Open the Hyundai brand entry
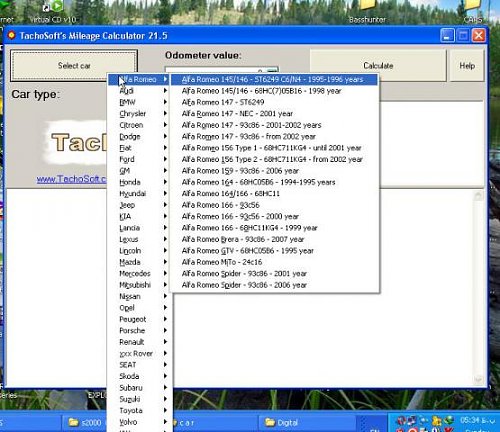500x432 pixels. (140, 193)
